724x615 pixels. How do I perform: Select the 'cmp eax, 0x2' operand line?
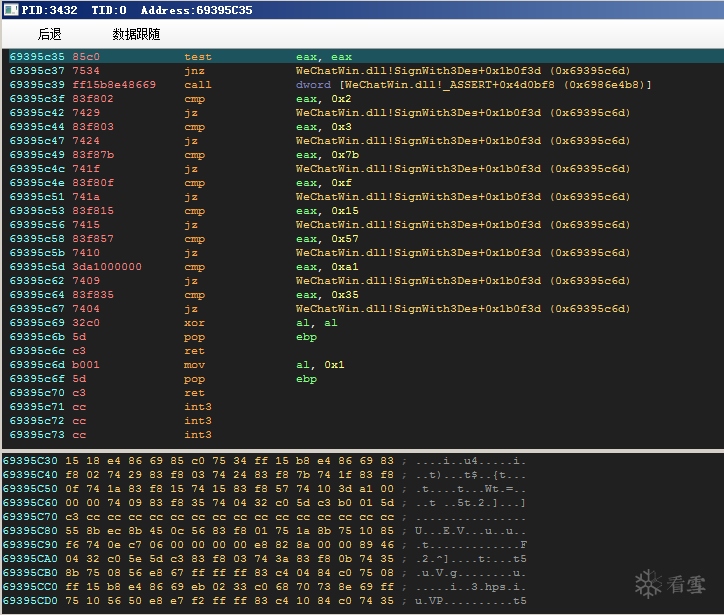click(323, 99)
